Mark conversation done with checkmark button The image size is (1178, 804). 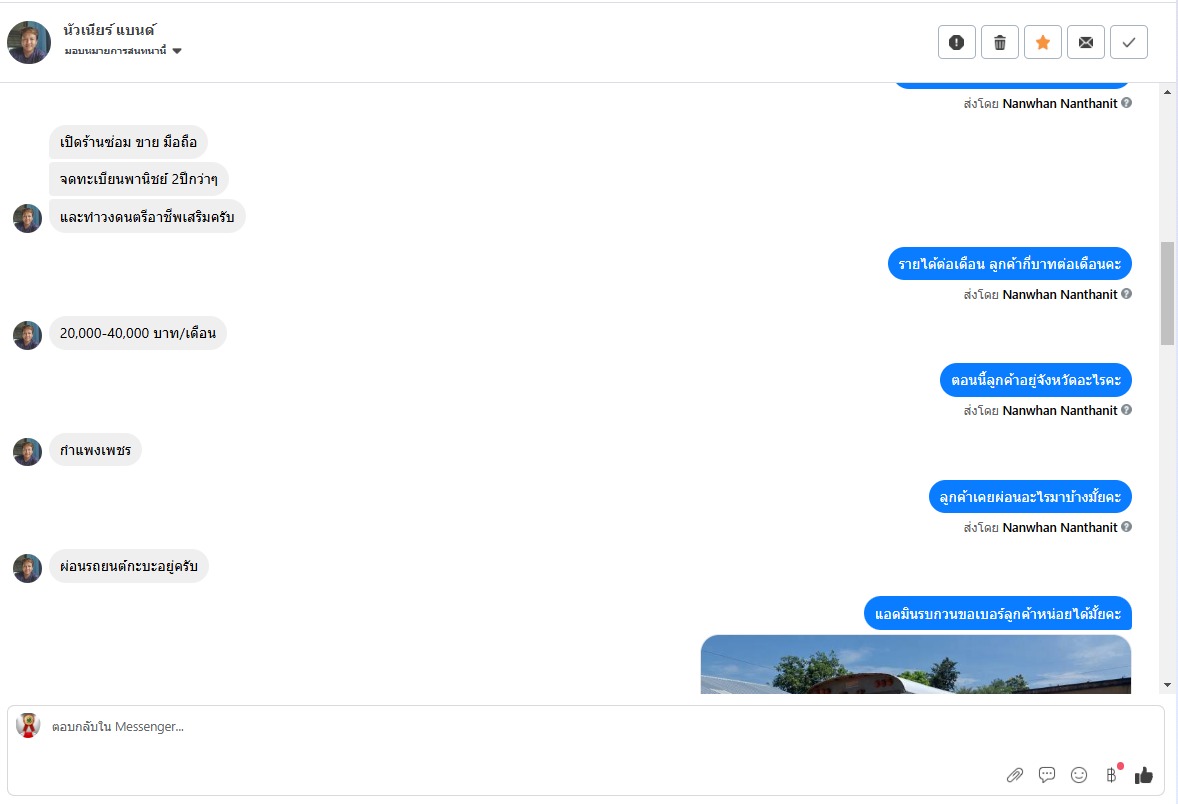1128,42
